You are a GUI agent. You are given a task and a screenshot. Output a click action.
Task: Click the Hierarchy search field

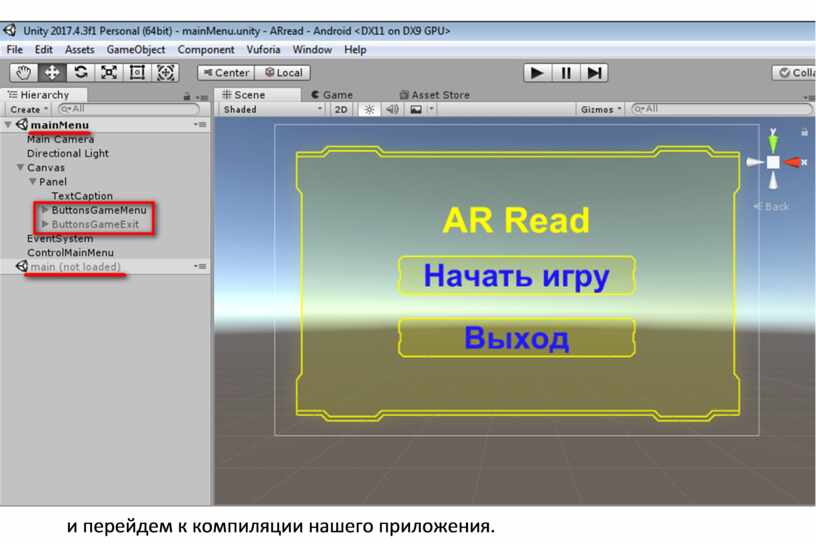(x=129, y=109)
